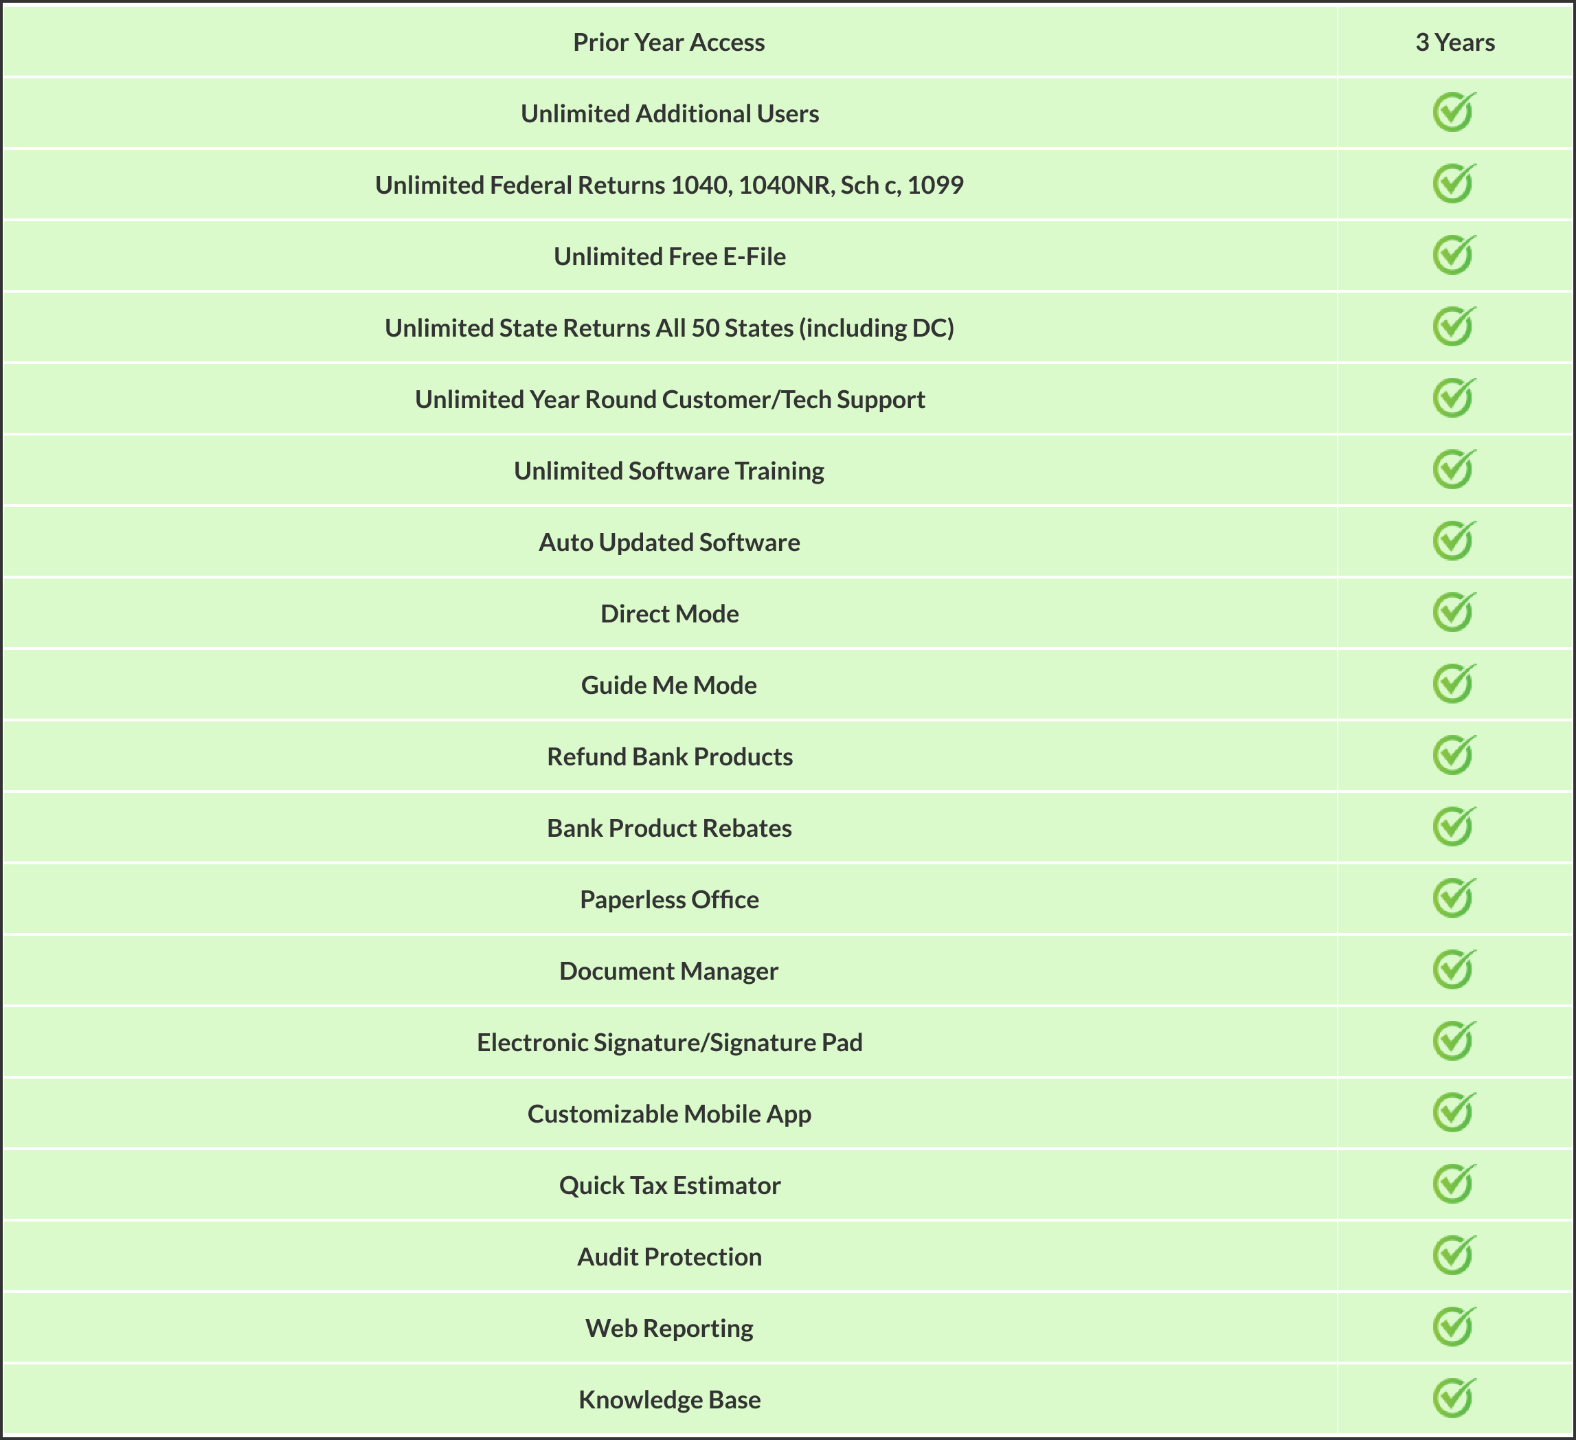1576x1440 pixels.
Task: Click the checkmark for Refund Bank Products
Action: click(1454, 755)
